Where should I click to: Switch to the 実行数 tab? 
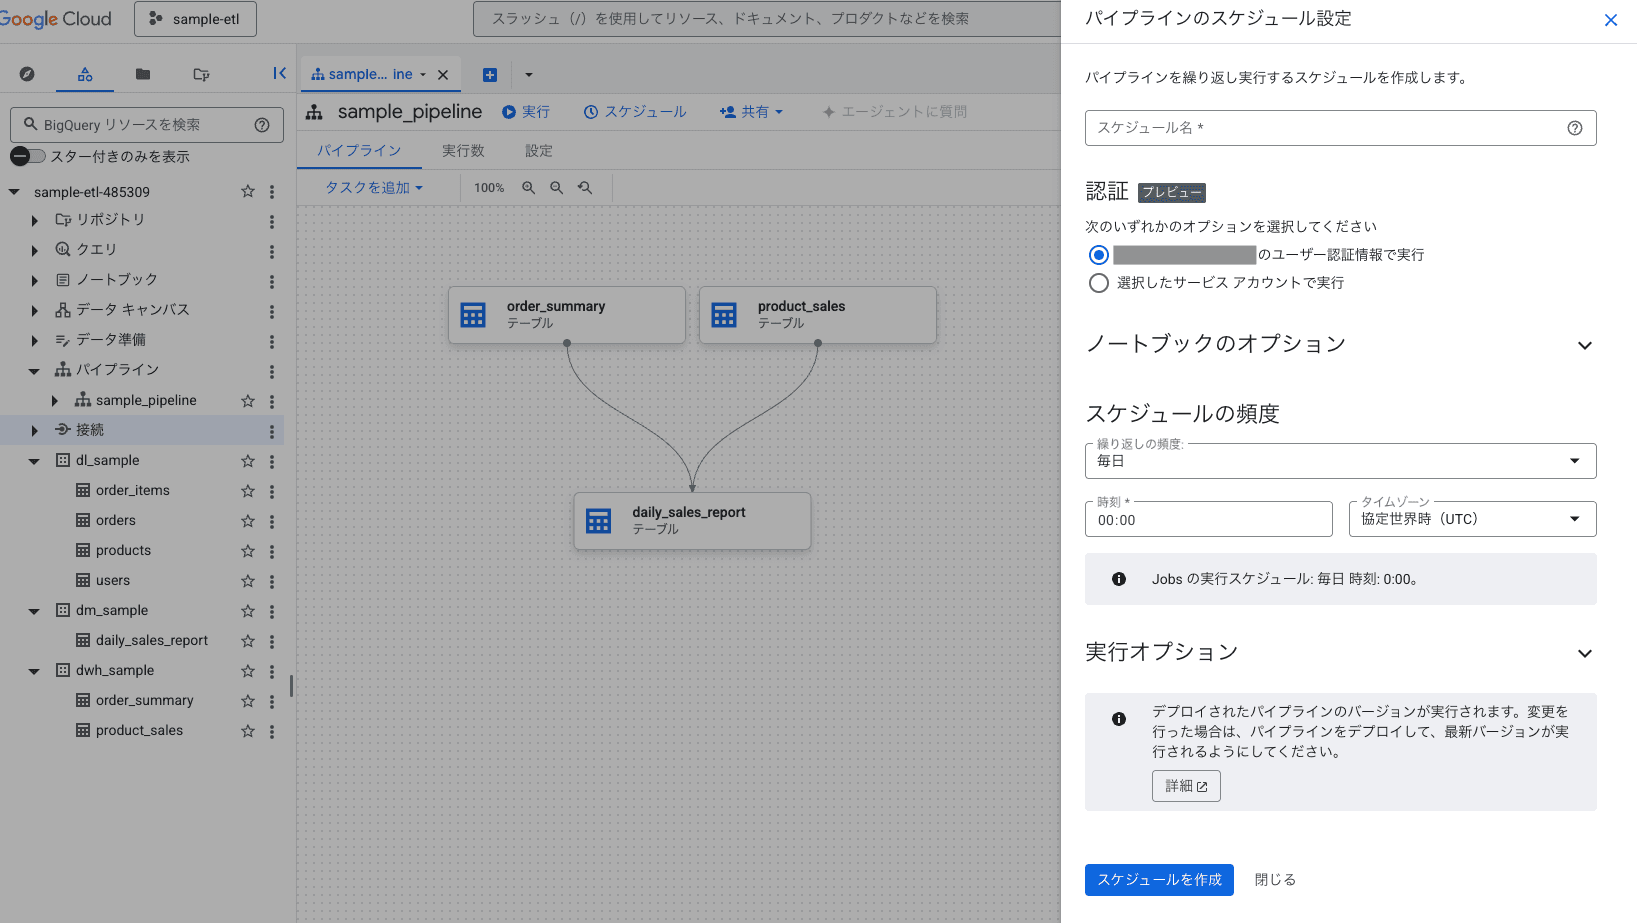click(x=463, y=150)
